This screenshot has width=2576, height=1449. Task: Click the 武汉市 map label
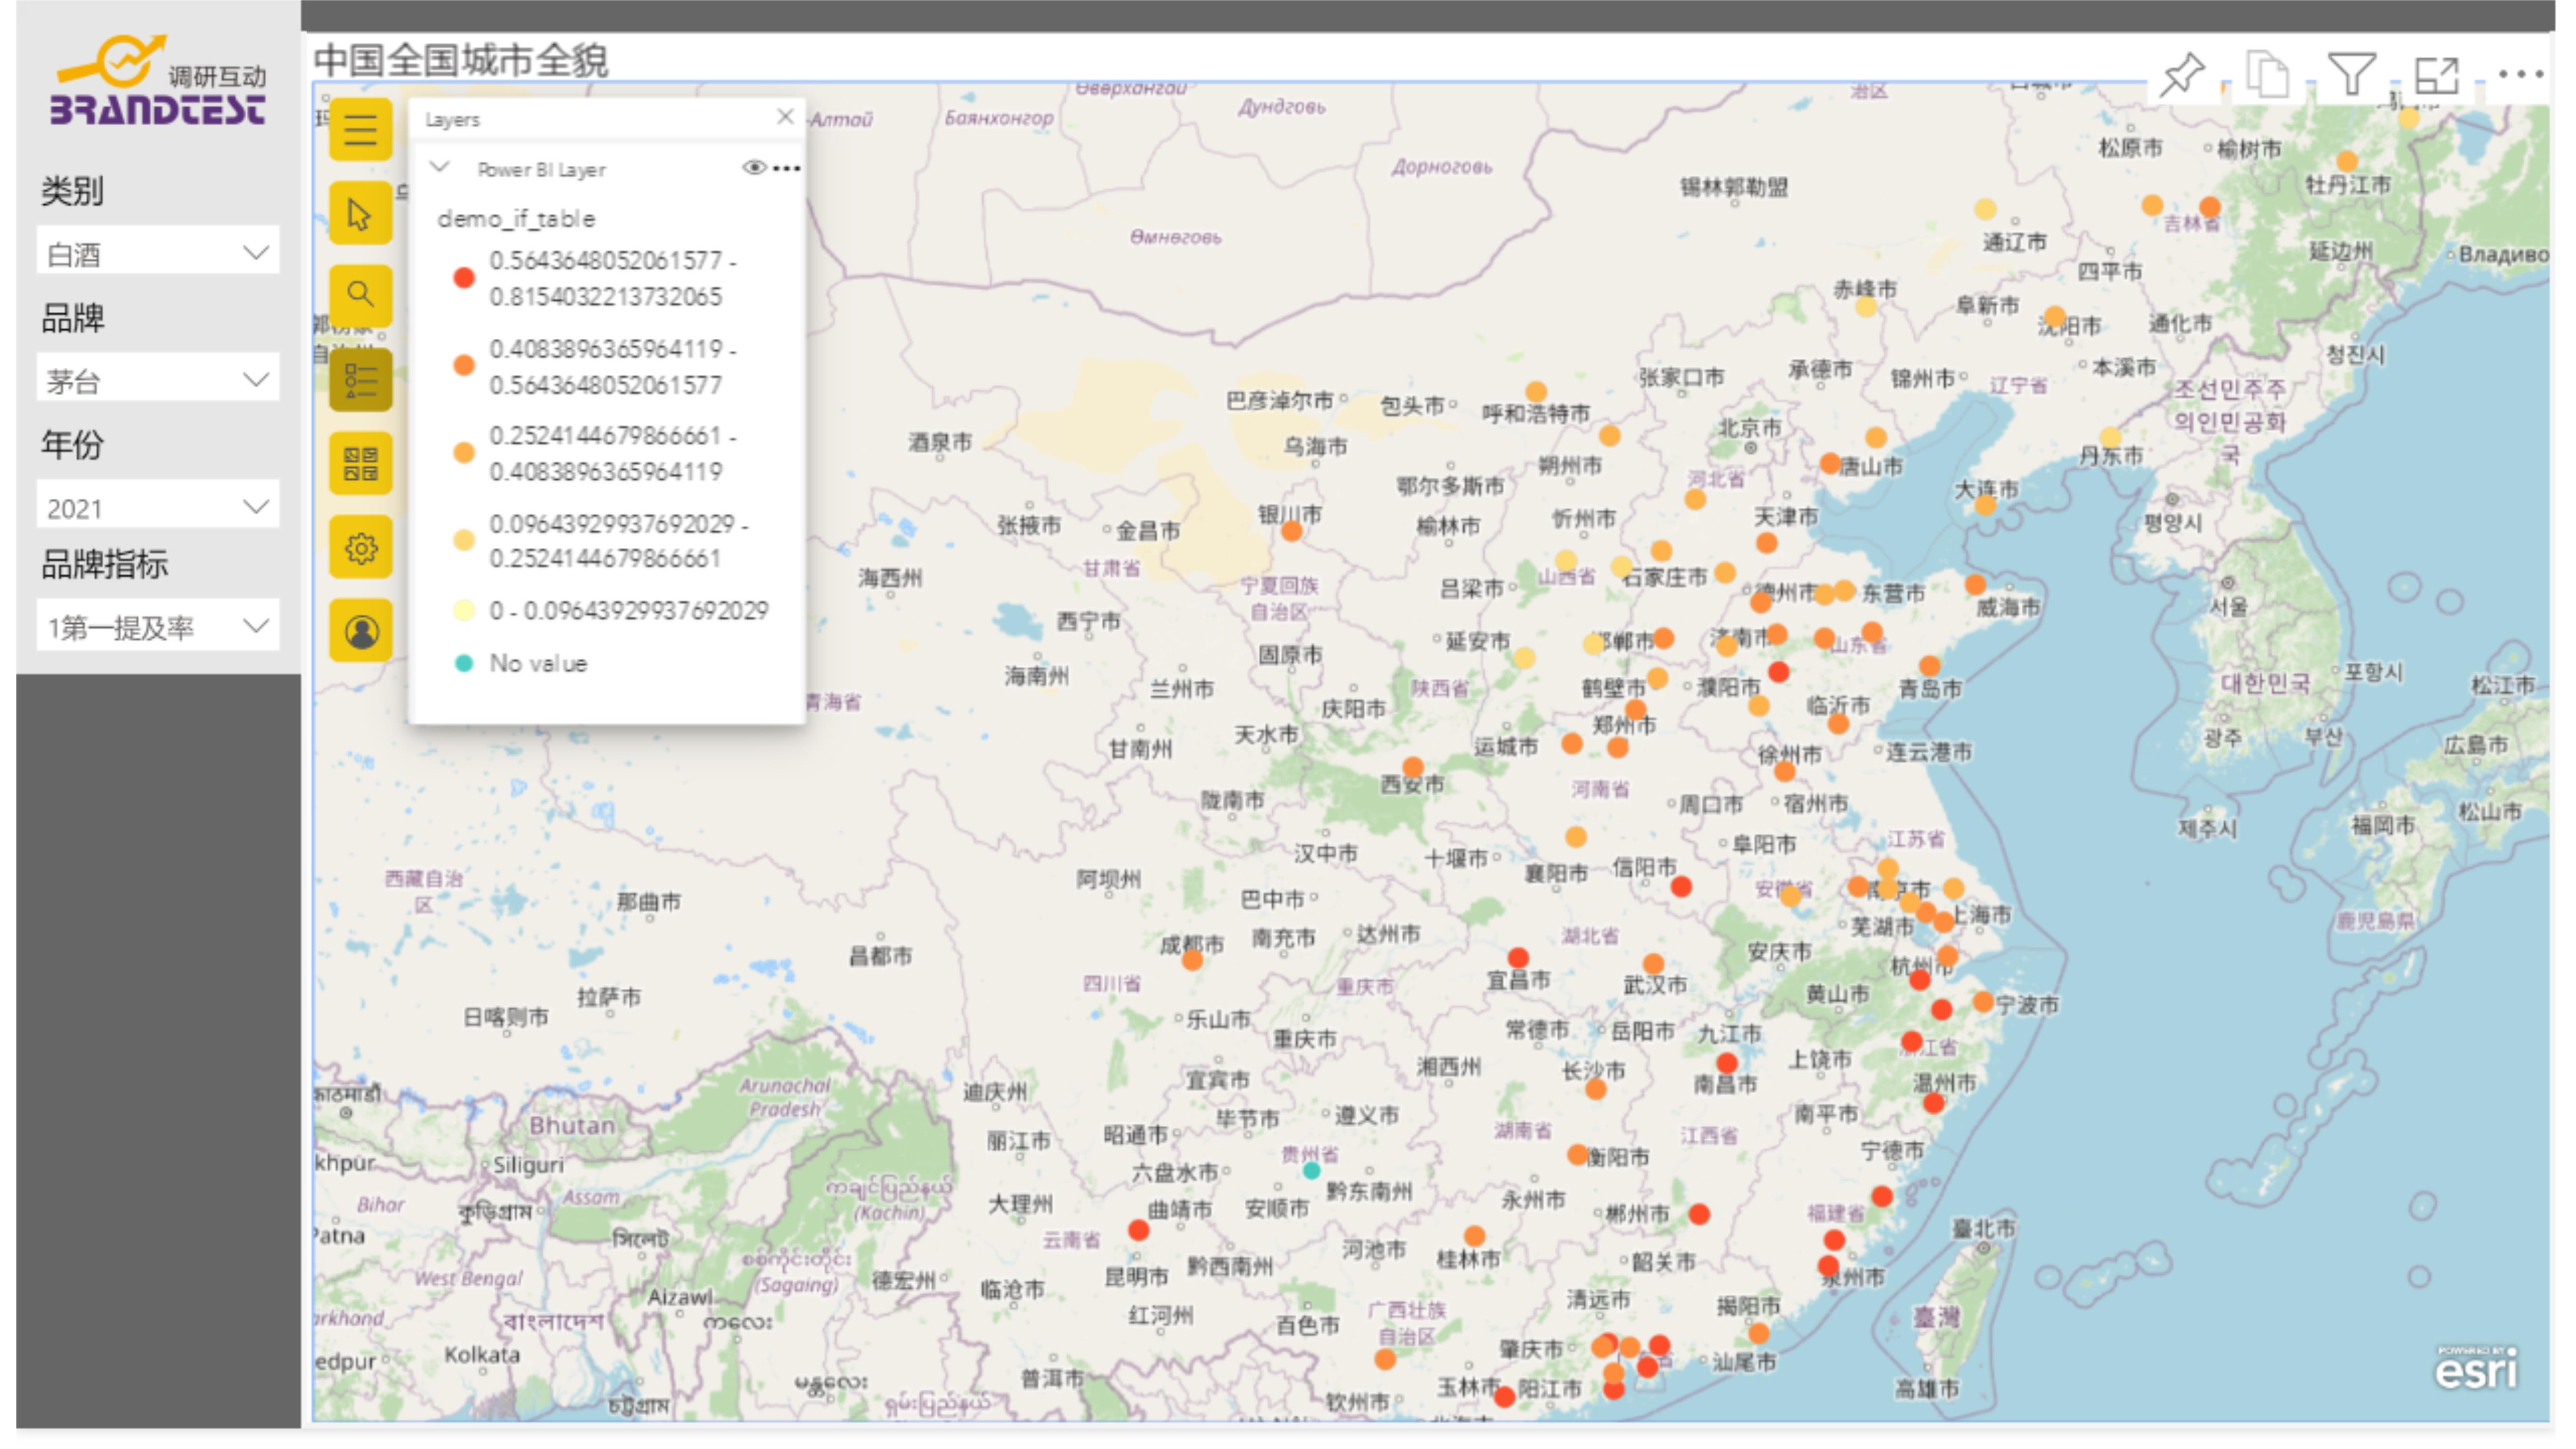(x=1655, y=986)
